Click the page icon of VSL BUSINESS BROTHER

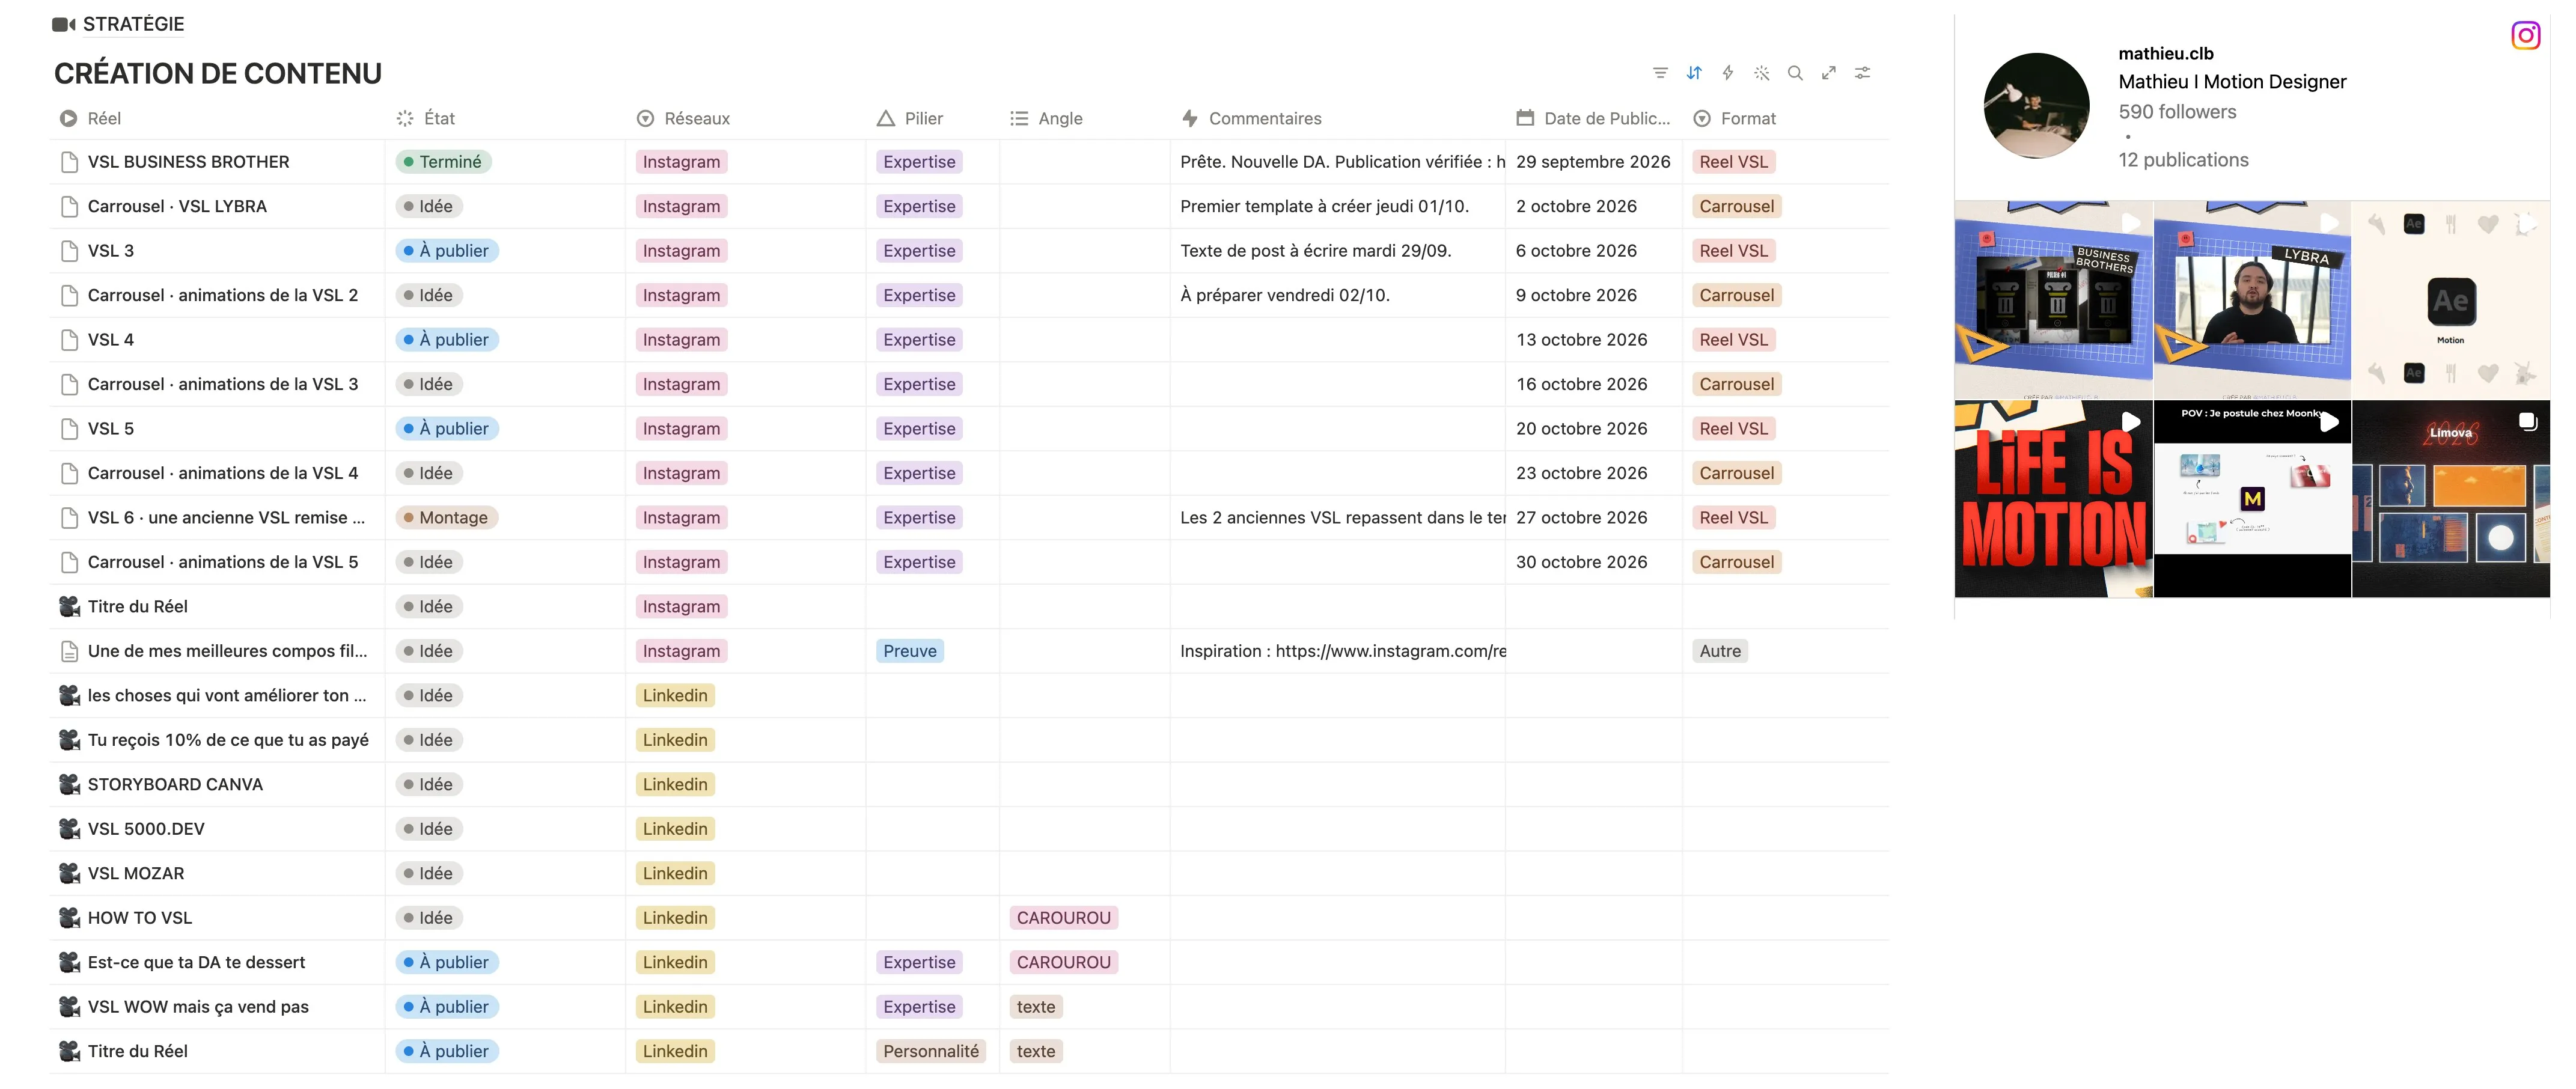pyautogui.click(x=69, y=162)
